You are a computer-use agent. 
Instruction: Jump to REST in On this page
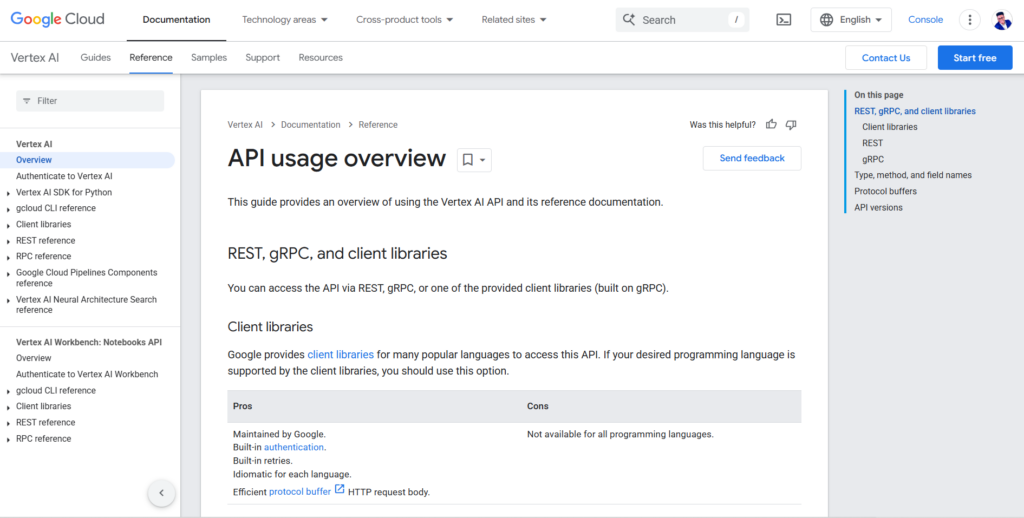point(872,143)
